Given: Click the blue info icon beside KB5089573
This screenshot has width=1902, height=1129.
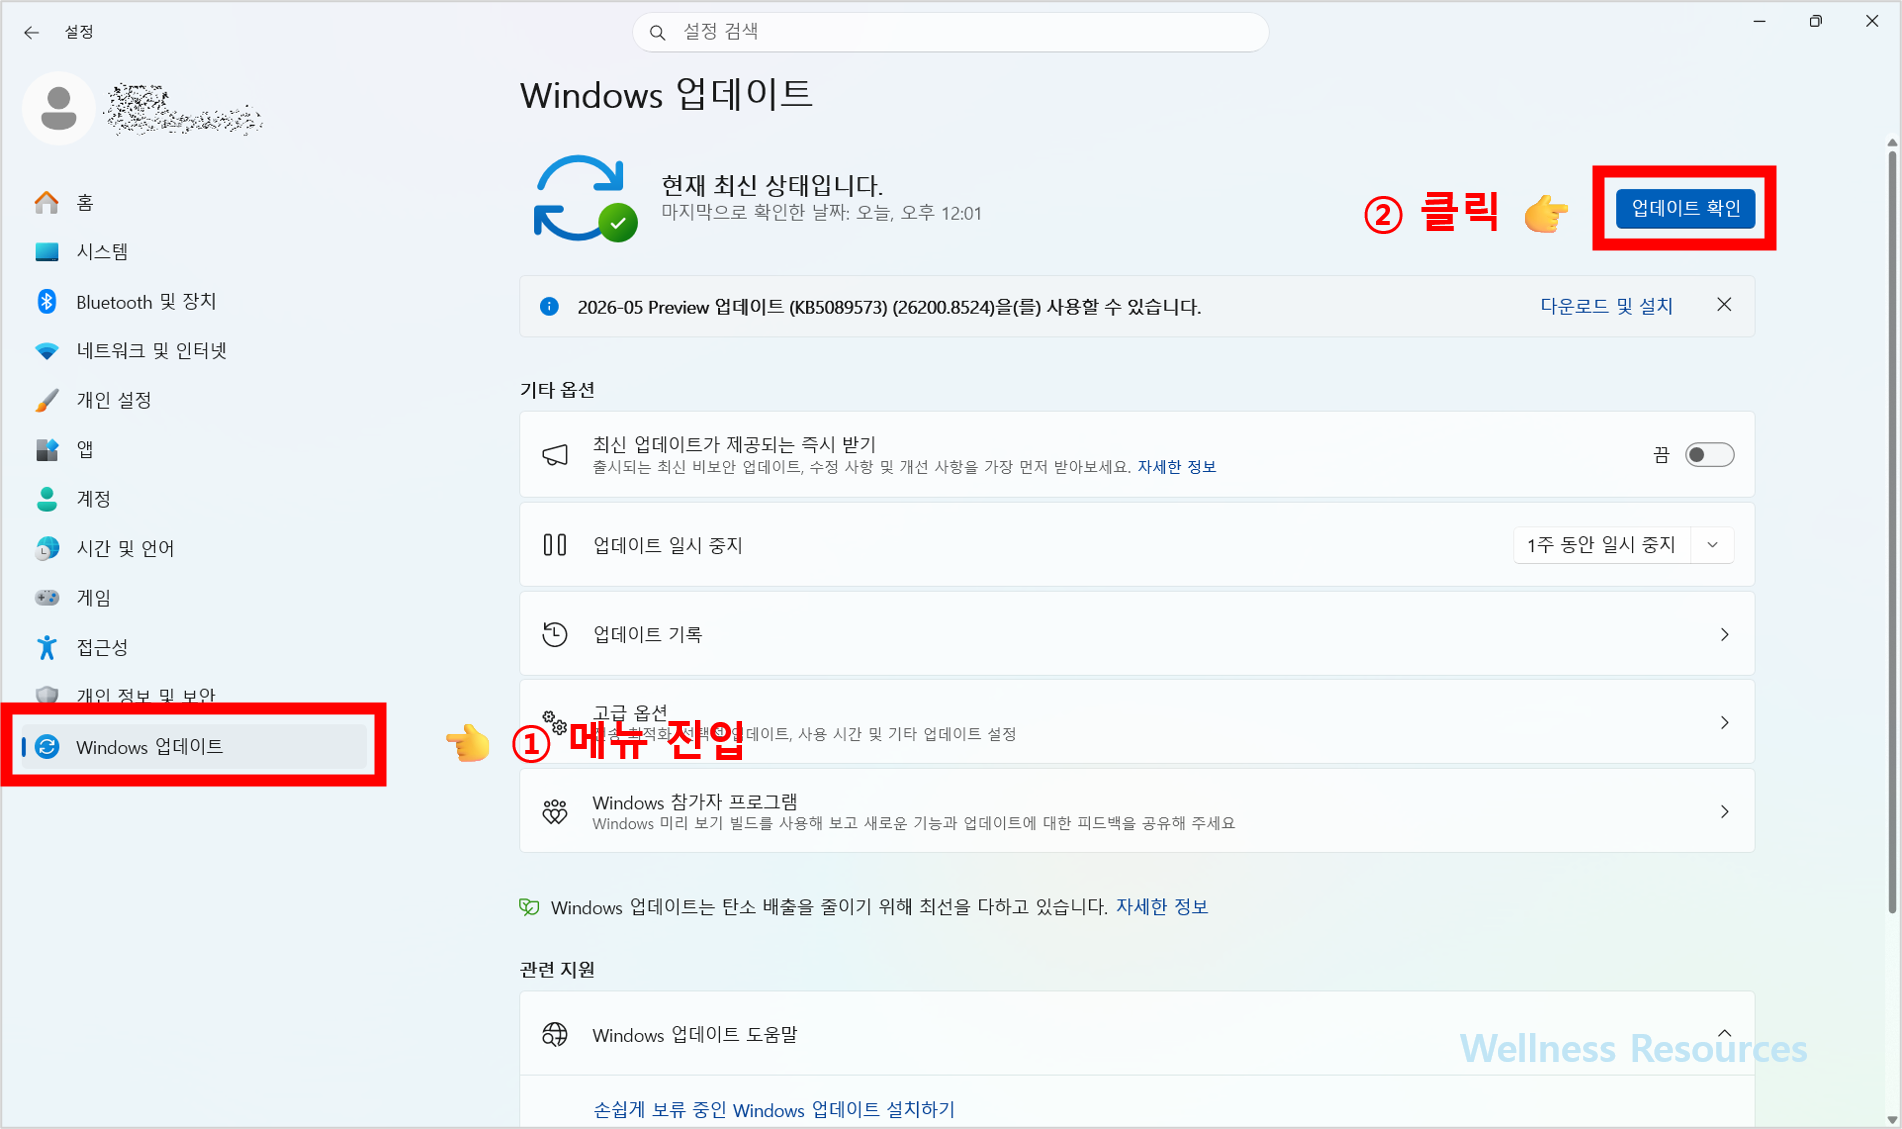Looking at the screenshot, I should click(549, 306).
